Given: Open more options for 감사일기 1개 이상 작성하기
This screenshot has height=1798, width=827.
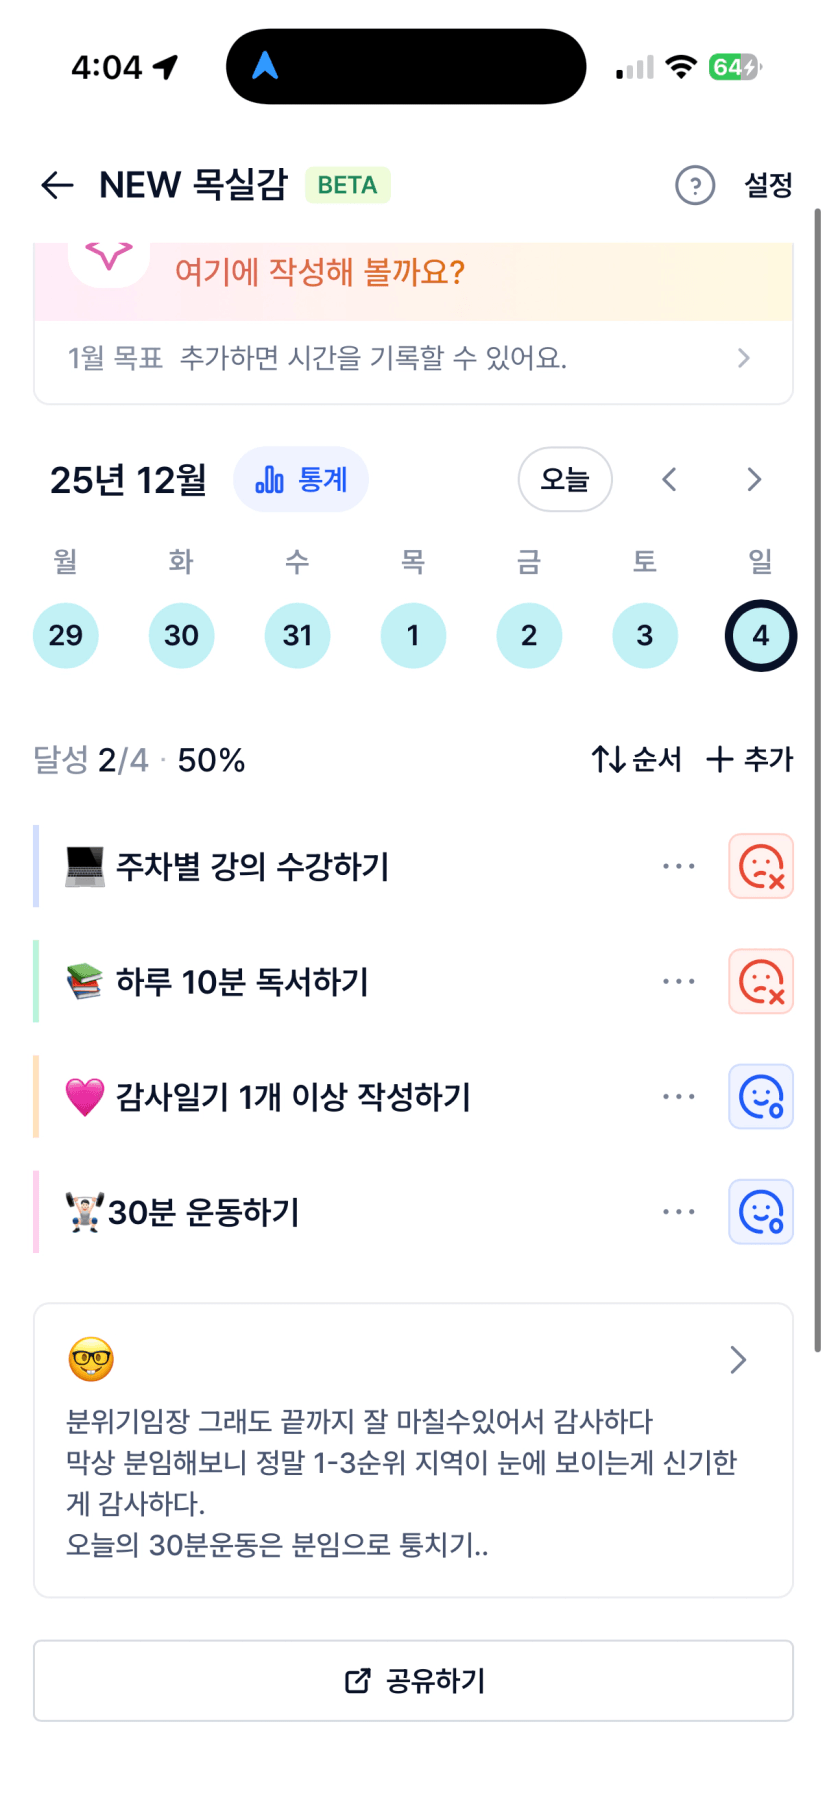Looking at the screenshot, I should click(678, 1097).
